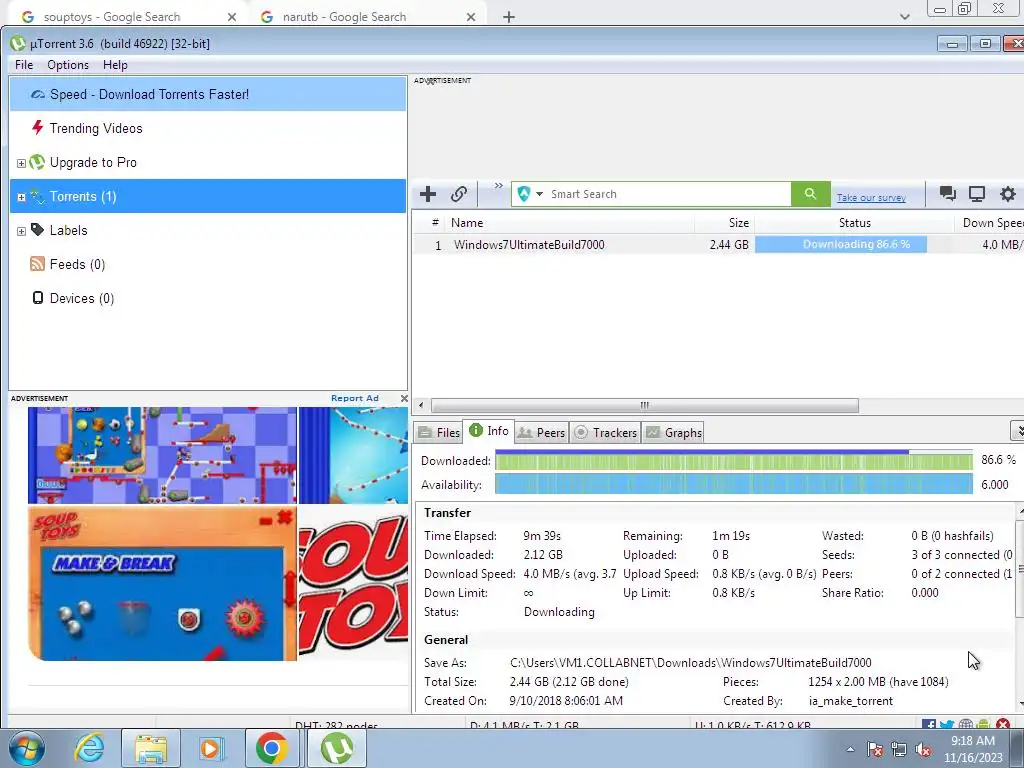
Task: Click the Android icon in the status bar
Action: click(x=984, y=725)
